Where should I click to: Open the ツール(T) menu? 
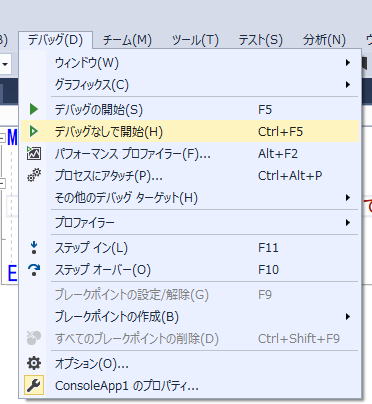[x=195, y=40]
